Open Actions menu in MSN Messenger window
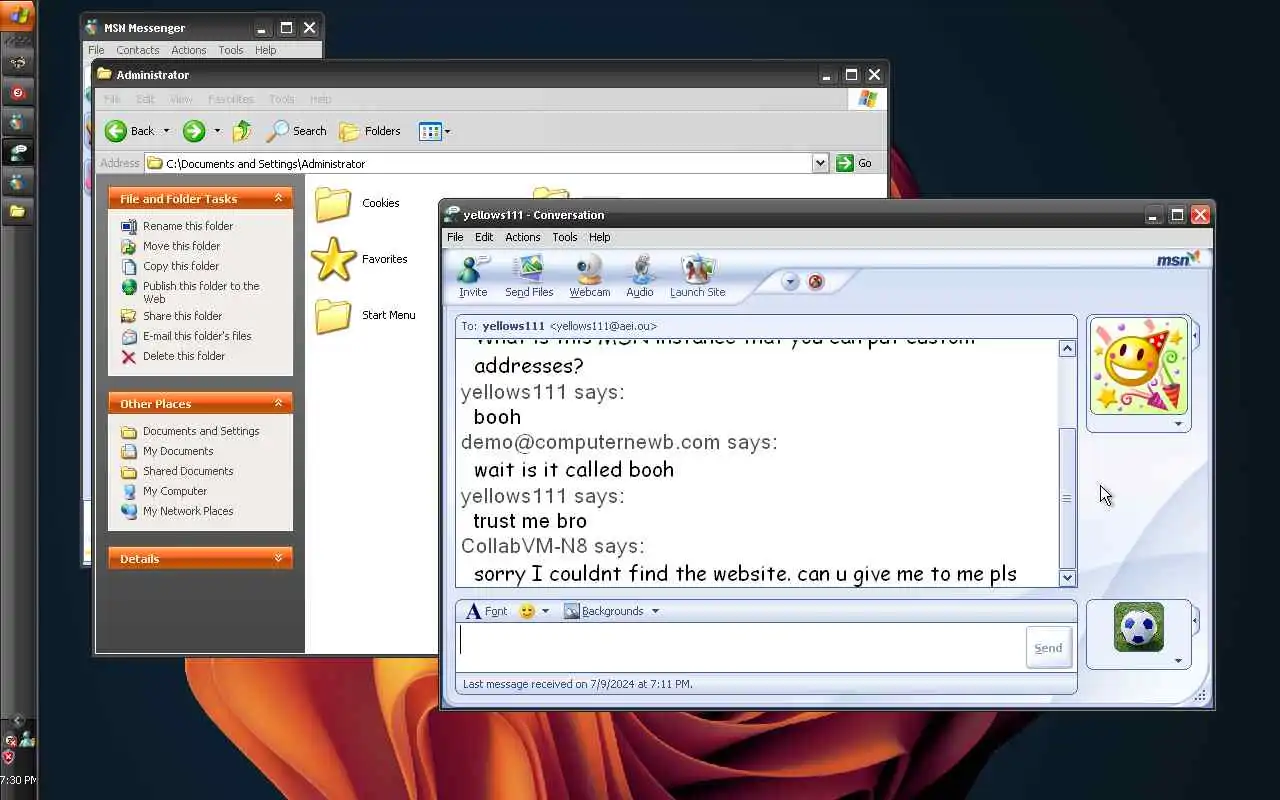 pyautogui.click(x=188, y=50)
